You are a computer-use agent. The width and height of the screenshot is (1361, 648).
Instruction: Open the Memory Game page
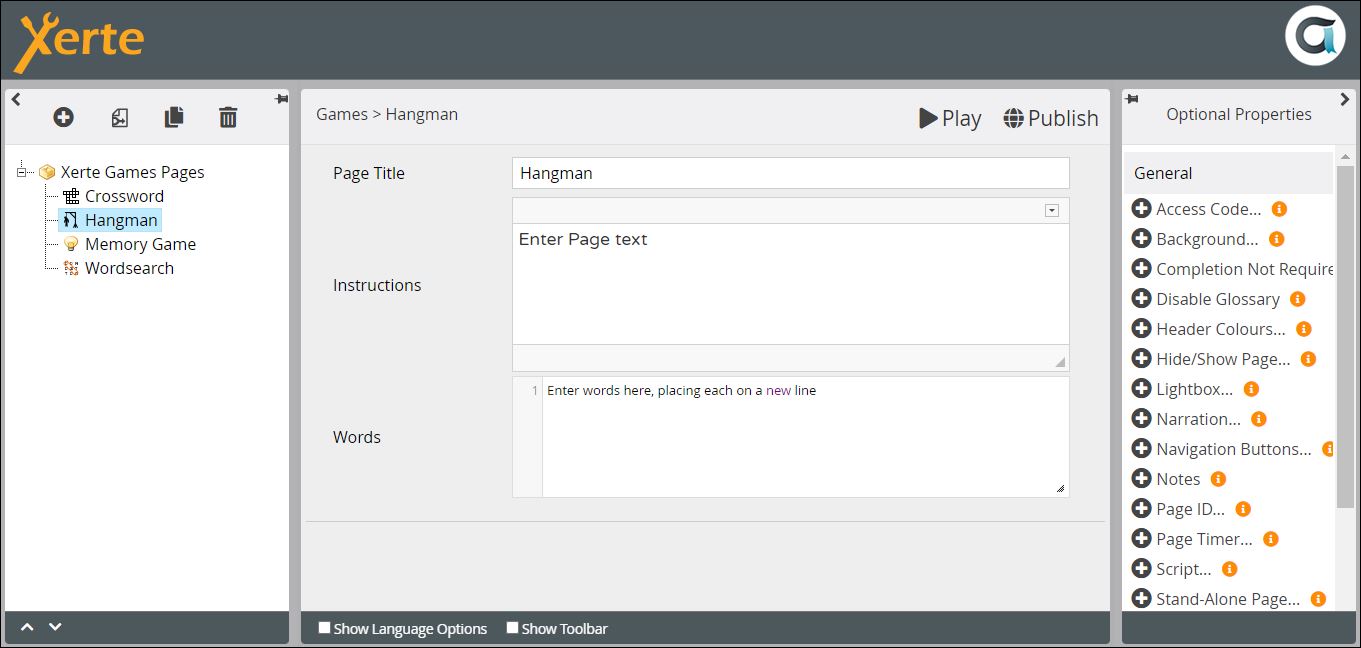tap(140, 244)
